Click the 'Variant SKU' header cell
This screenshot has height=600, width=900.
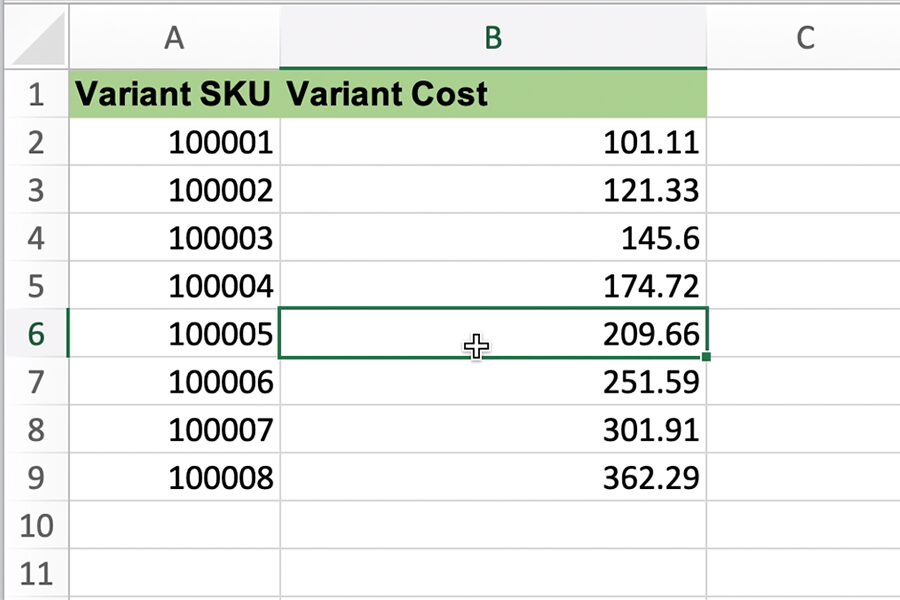point(174,94)
